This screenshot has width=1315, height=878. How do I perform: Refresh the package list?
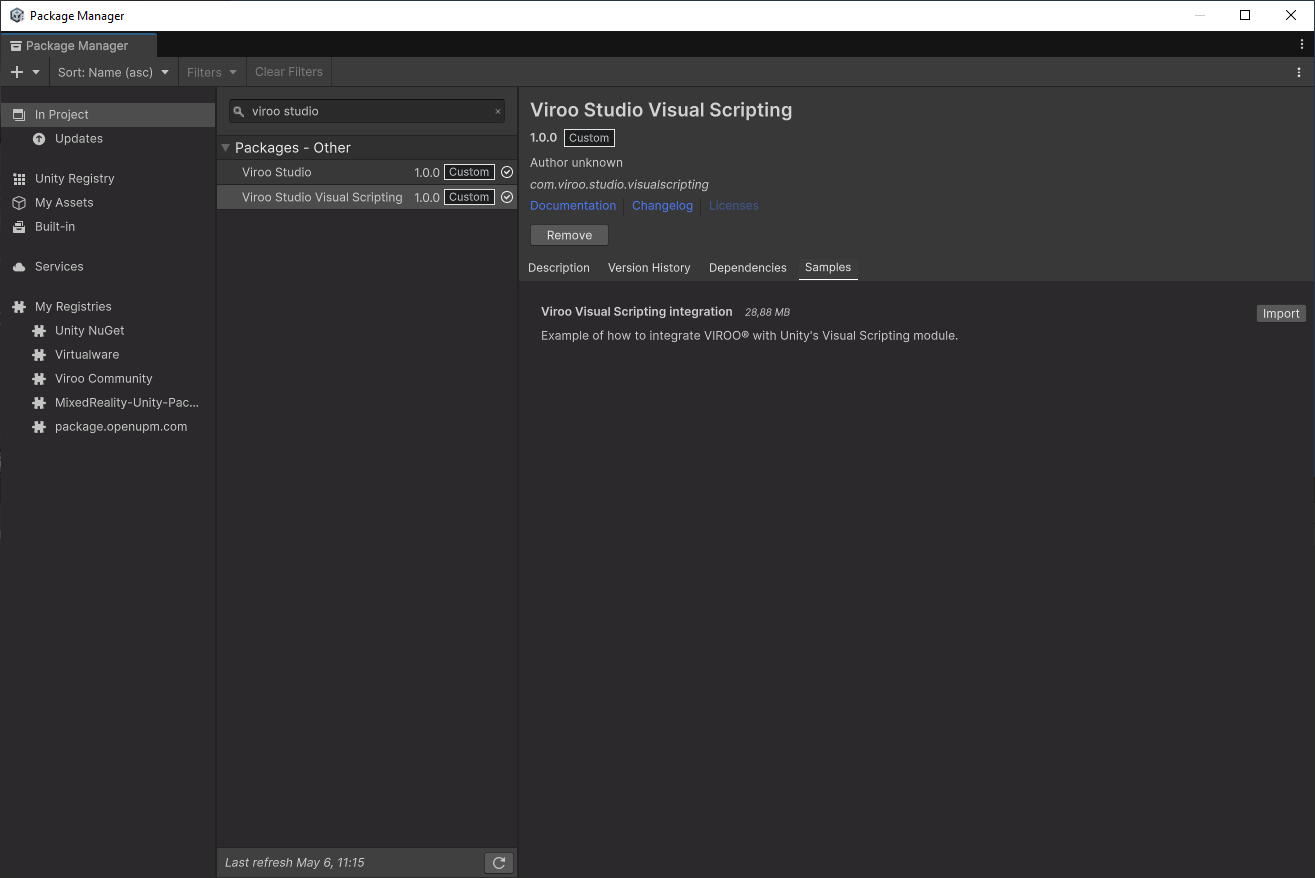click(x=498, y=862)
